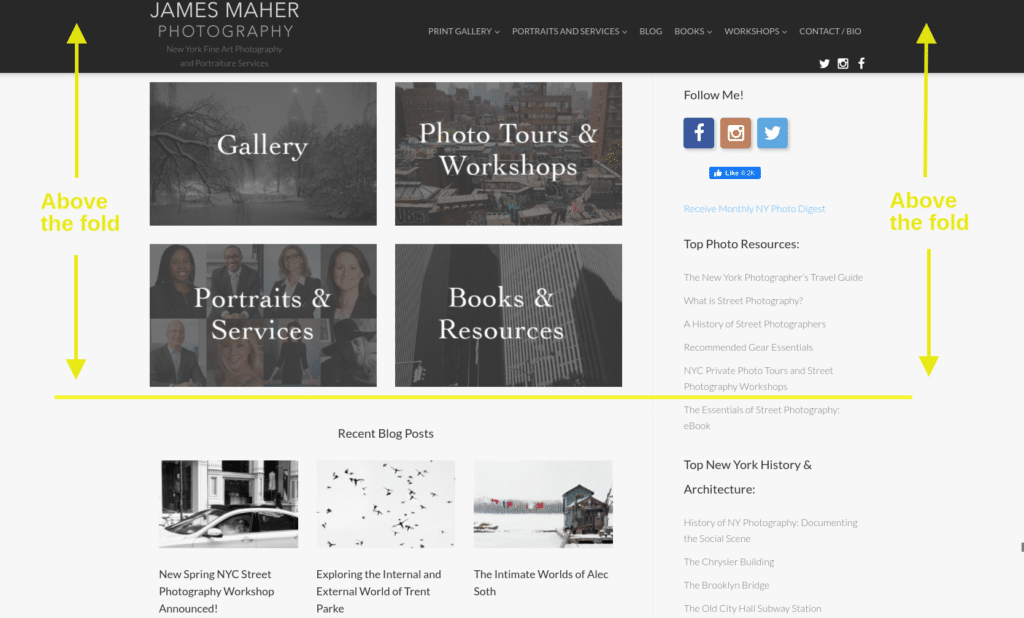Open the Photo Tours & Workshops tile

pos(508,154)
